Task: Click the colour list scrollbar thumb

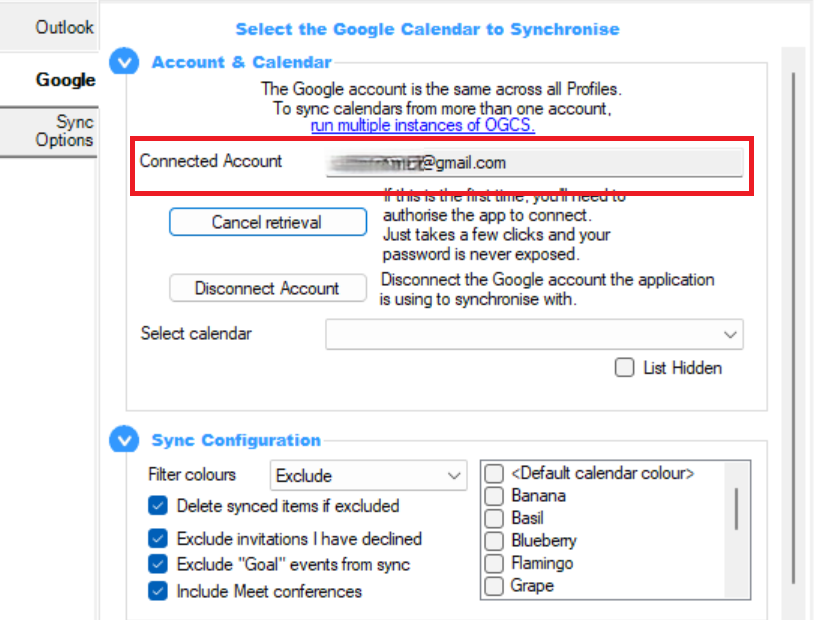Action: (x=736, y=509)
